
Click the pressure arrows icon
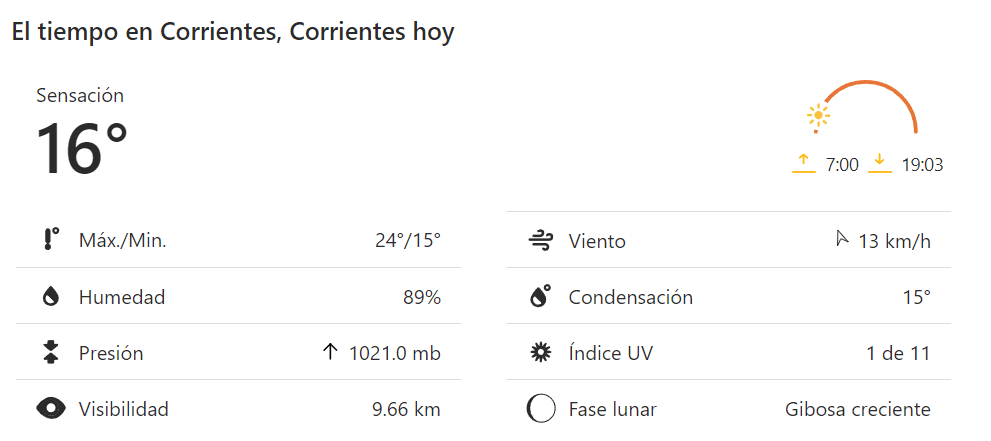[x=51, y=353]
